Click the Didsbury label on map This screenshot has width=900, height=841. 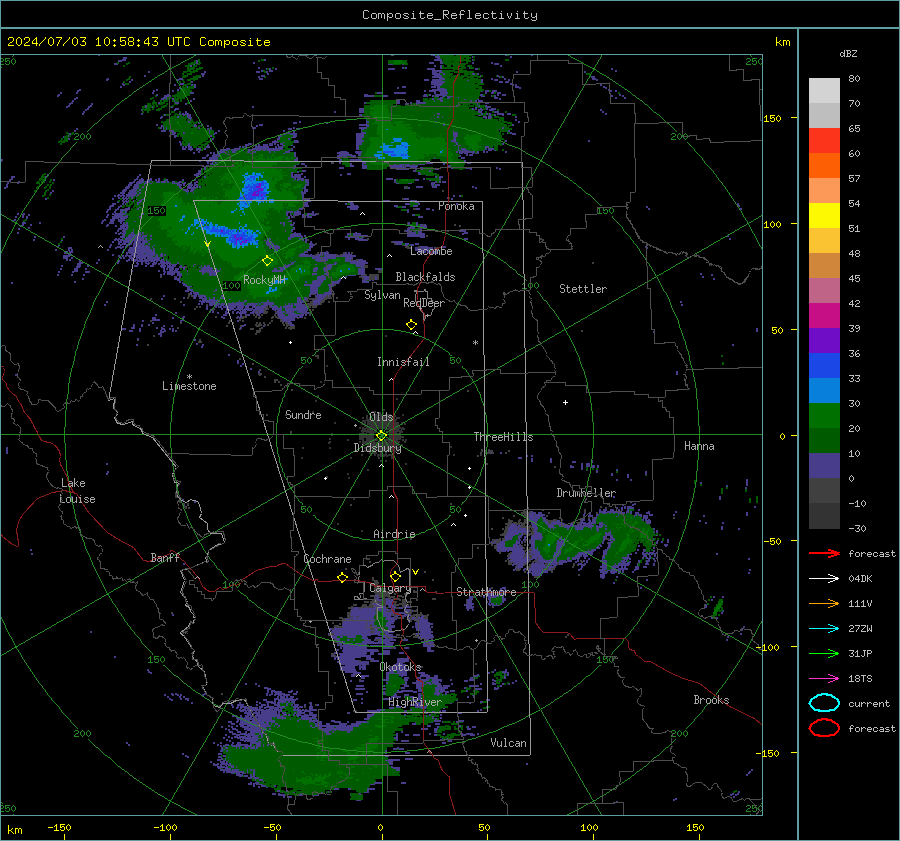coord(377,448)
